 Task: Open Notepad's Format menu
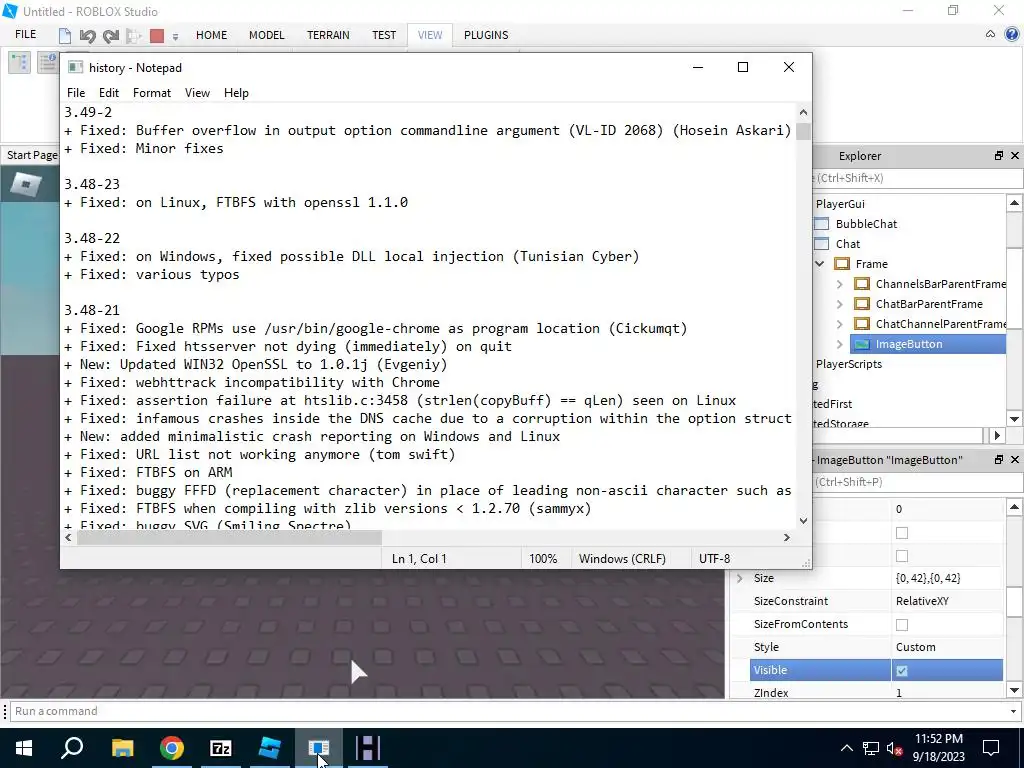(x=152, y=93)
